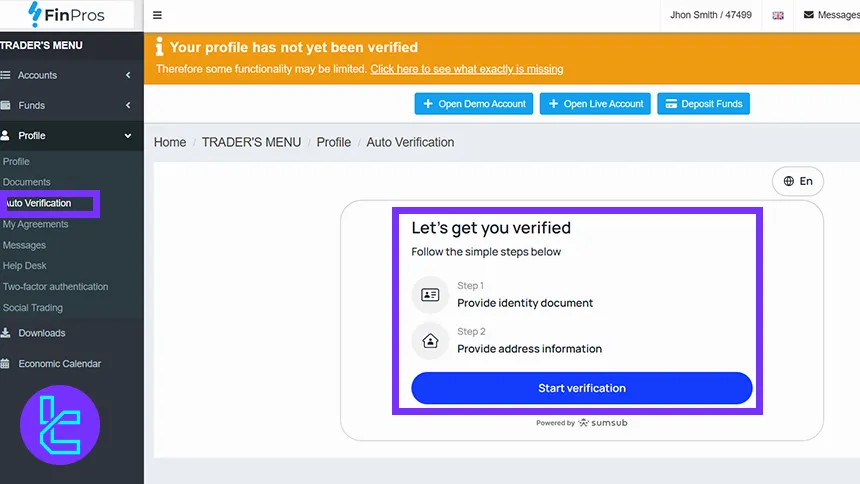Click the Profile section down chevron

(x=128, y=136)
